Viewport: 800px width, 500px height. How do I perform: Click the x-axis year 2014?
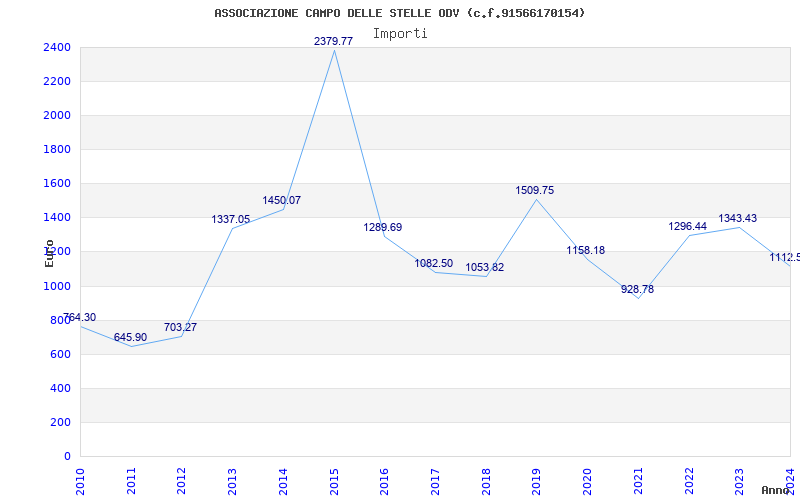[x=283, y=482]
